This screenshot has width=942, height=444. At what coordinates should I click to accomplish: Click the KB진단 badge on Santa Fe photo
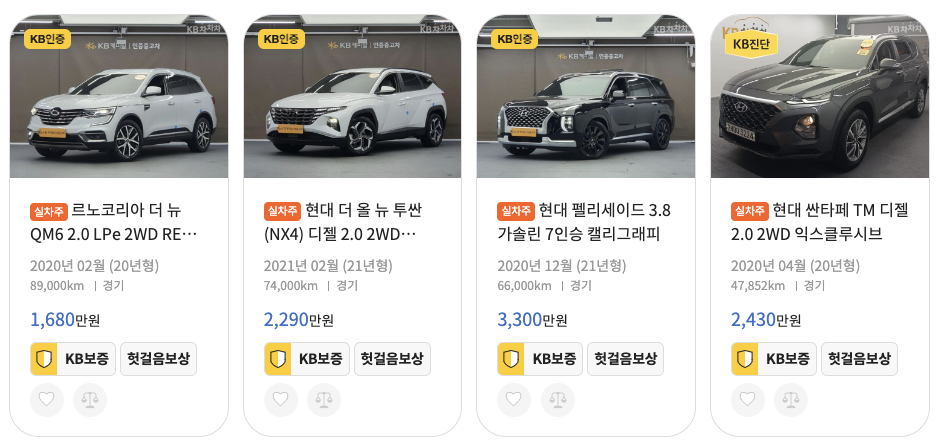[751, 44]
